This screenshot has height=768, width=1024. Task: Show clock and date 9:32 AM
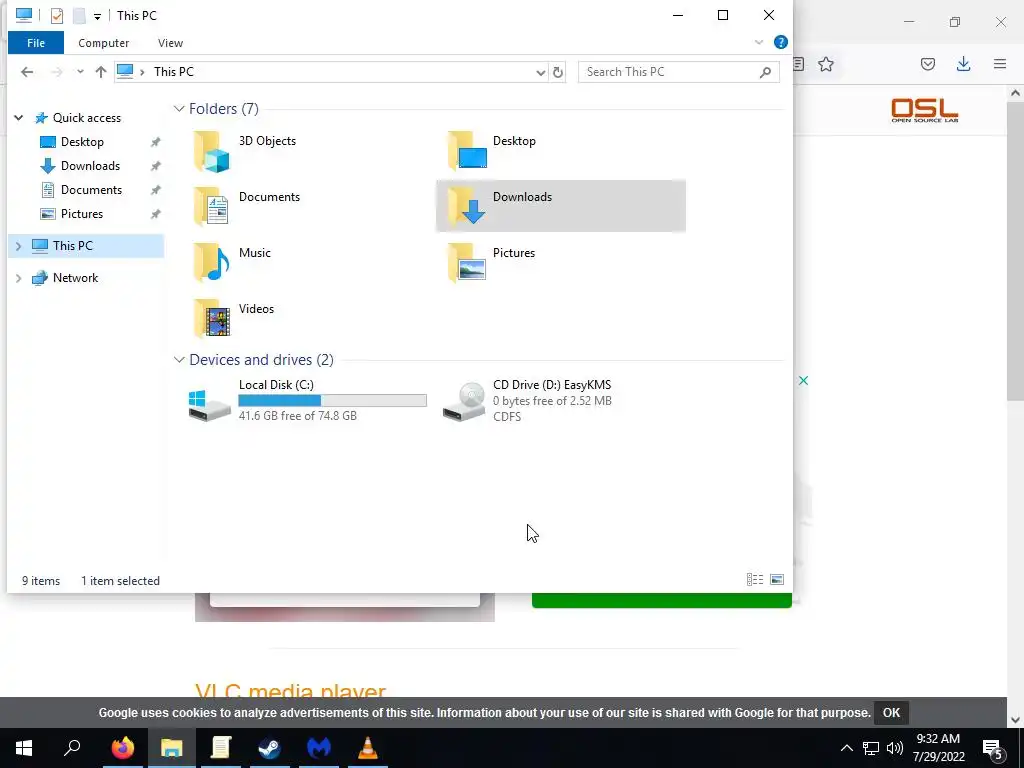pyautogui.click(x=938, y=748)
